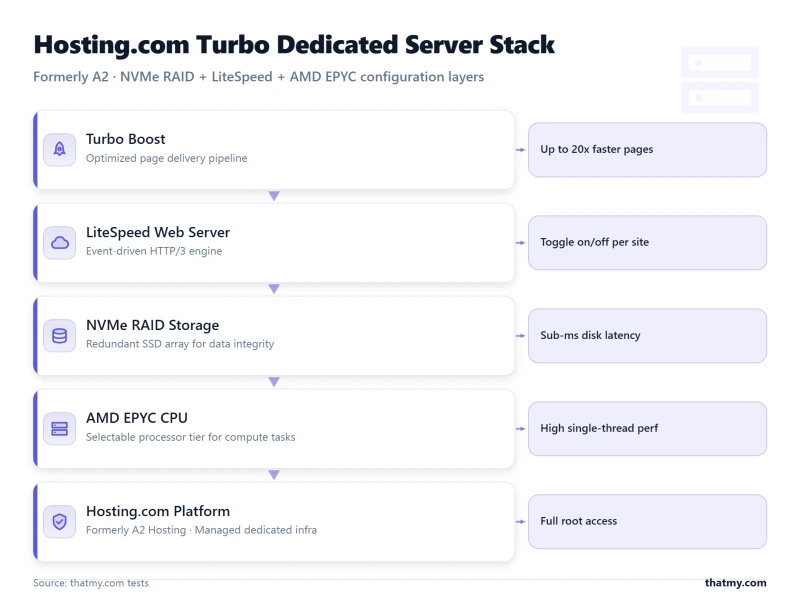800x603 pixels.
Task: Click the subtitle starting 'Formerly A2 · NVMe RAID'
Action: [x=258, y=77]
